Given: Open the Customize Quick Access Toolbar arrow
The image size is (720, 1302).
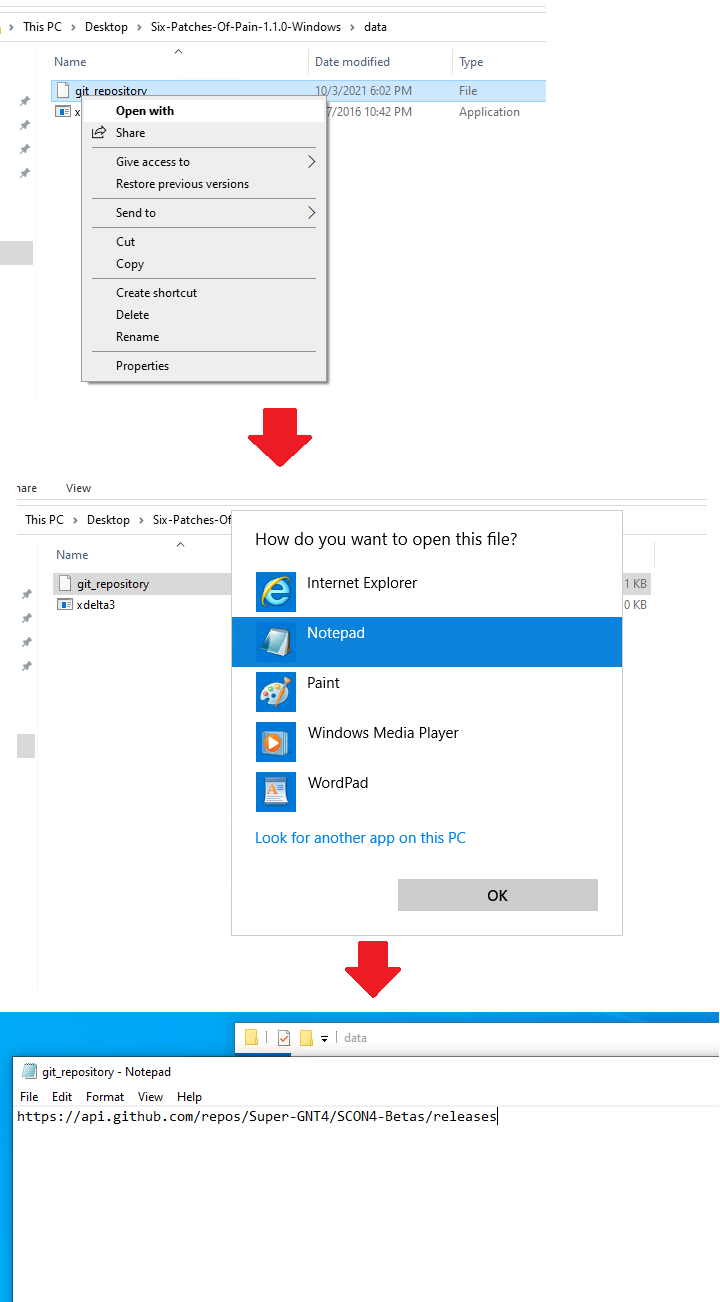Looking at the screenshot, I should coord(324,1039).
